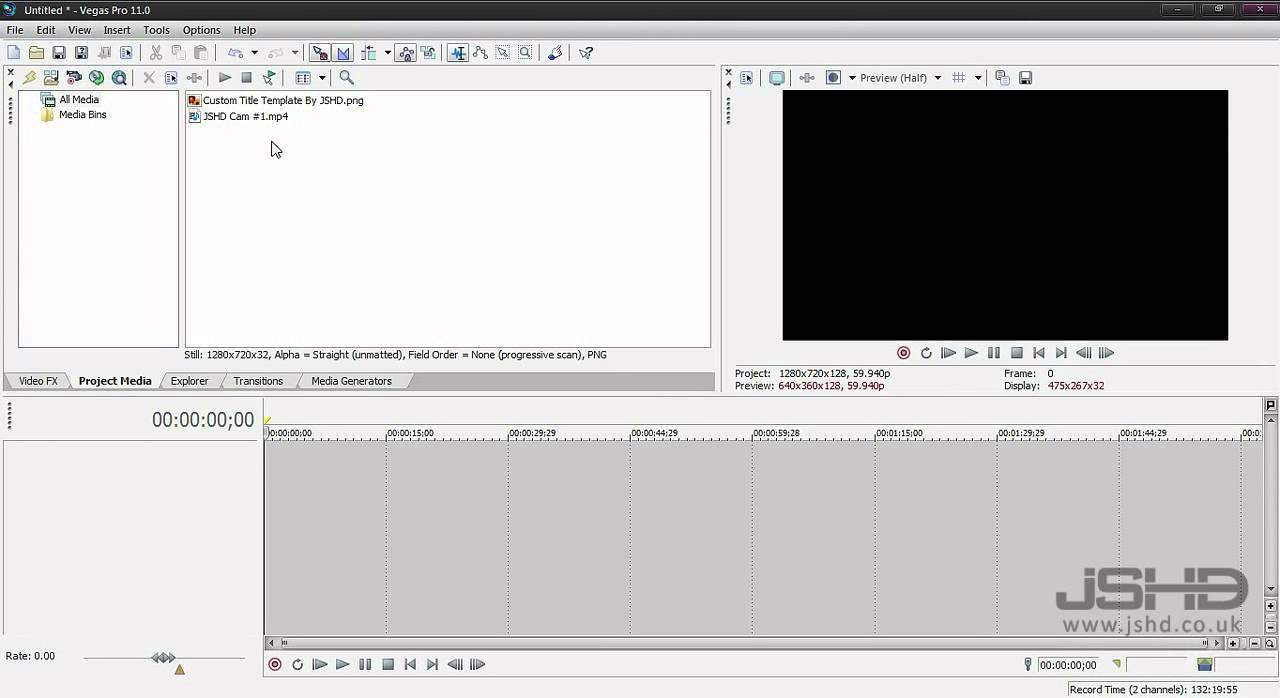1280x698 pixels.
Task: Select the Zoom Edit tool in main toolbar
Action: tap(525, 53)
